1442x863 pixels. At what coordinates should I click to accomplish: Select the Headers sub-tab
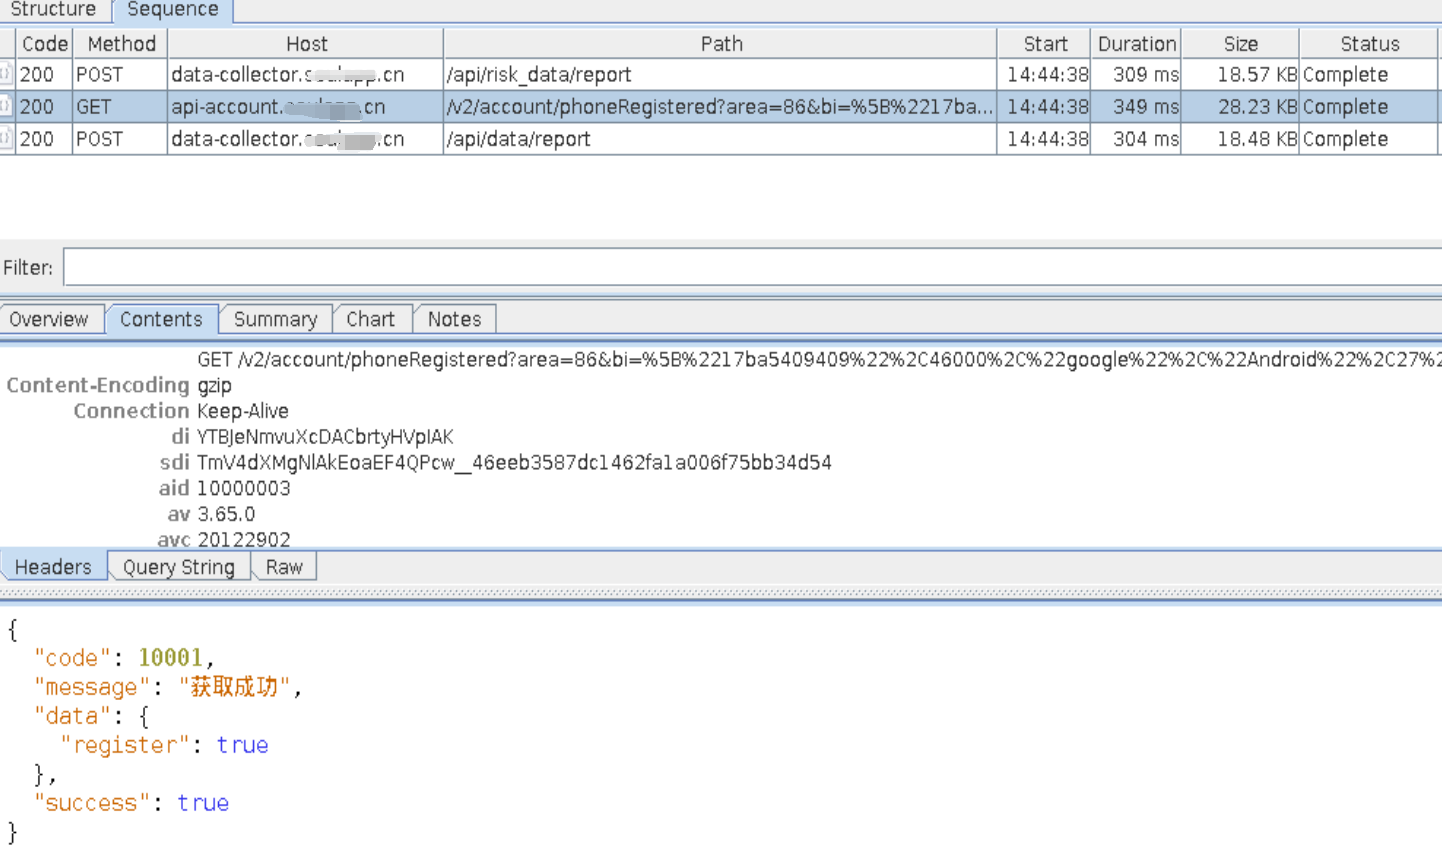pyautogui.click(x=53, y=567)
